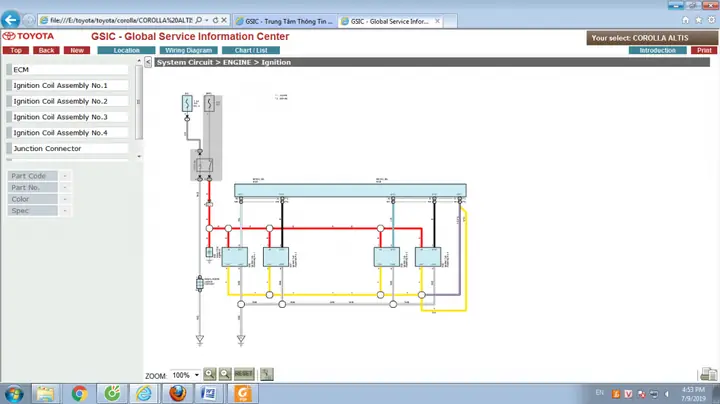Open the Location menu

126,50
